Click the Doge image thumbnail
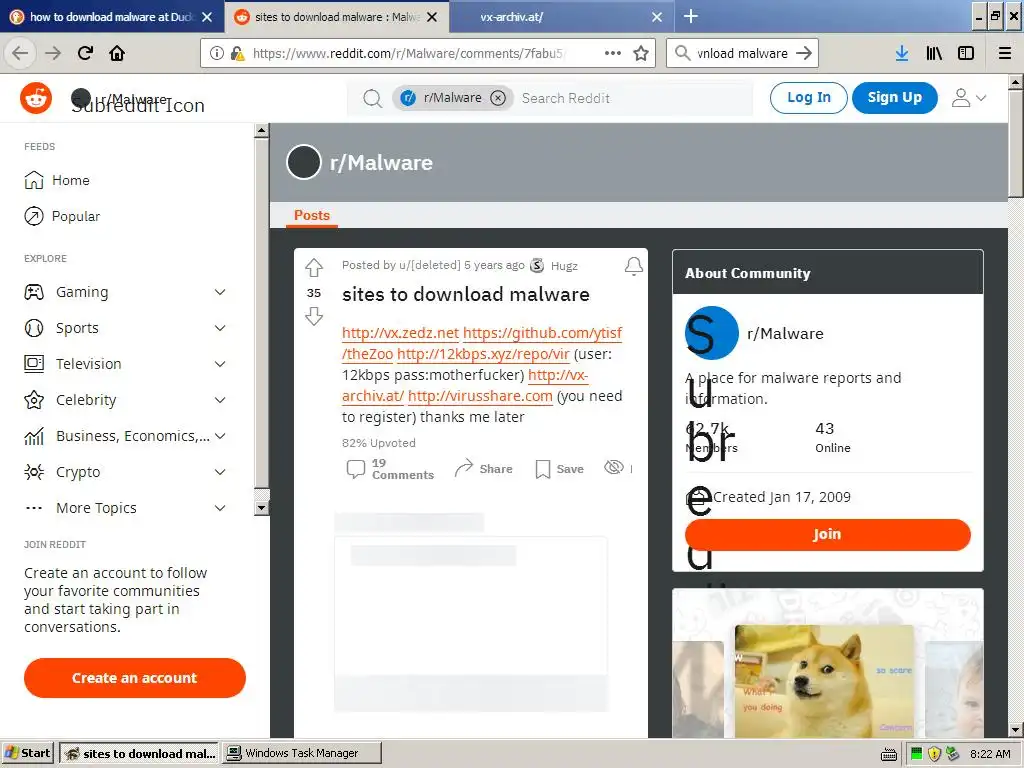Image resolution: width=1024 pixels, height=768 pixels. 824,680
